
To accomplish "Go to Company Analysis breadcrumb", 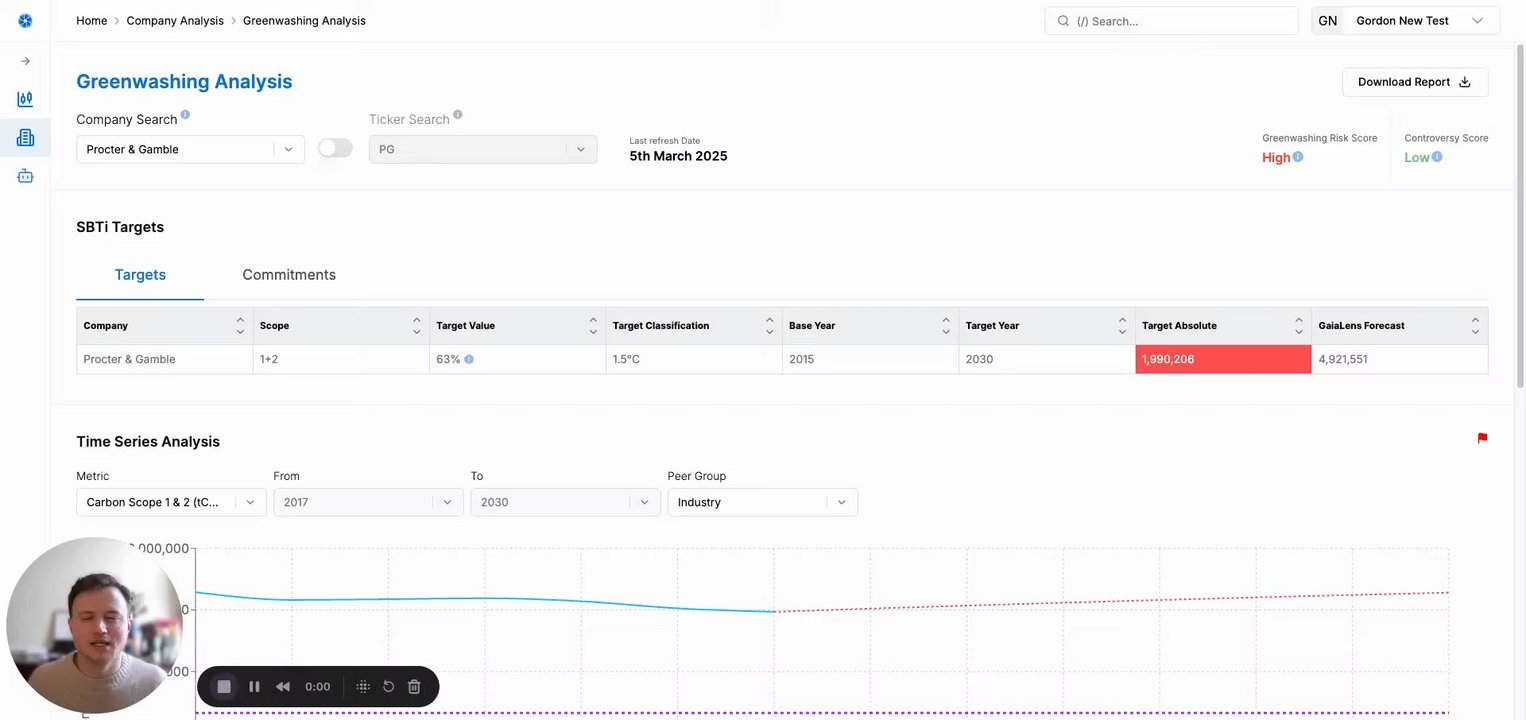I will coord(175,20).
